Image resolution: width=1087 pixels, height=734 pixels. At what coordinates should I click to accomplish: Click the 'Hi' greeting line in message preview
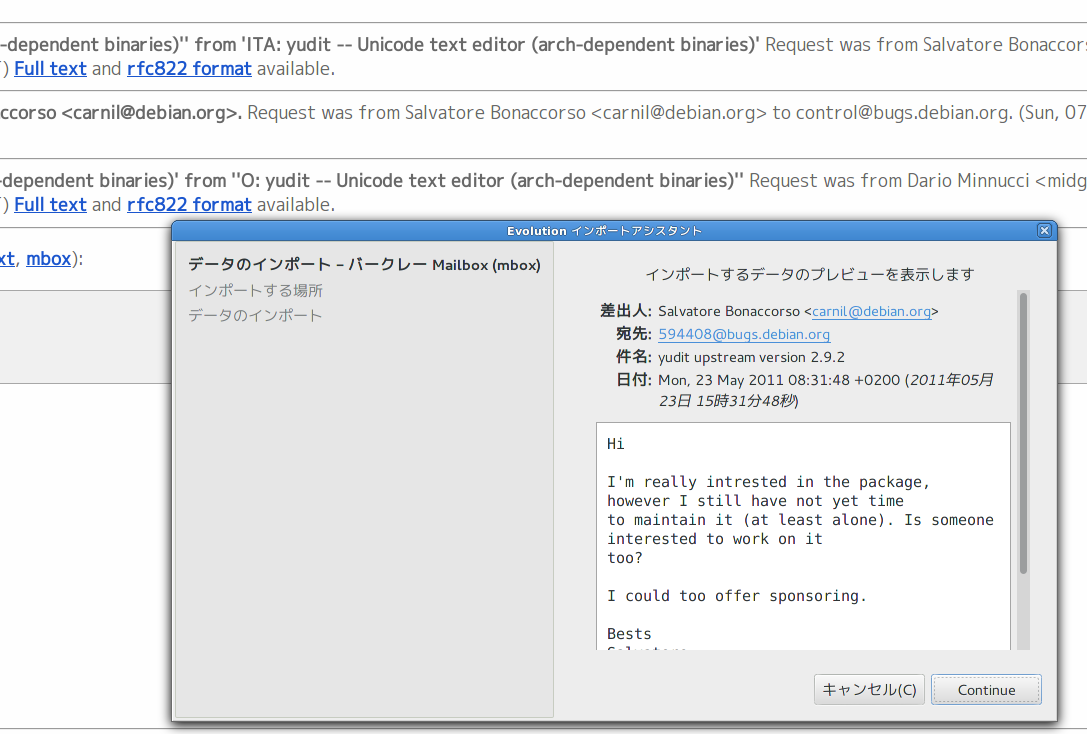[616, 444]
